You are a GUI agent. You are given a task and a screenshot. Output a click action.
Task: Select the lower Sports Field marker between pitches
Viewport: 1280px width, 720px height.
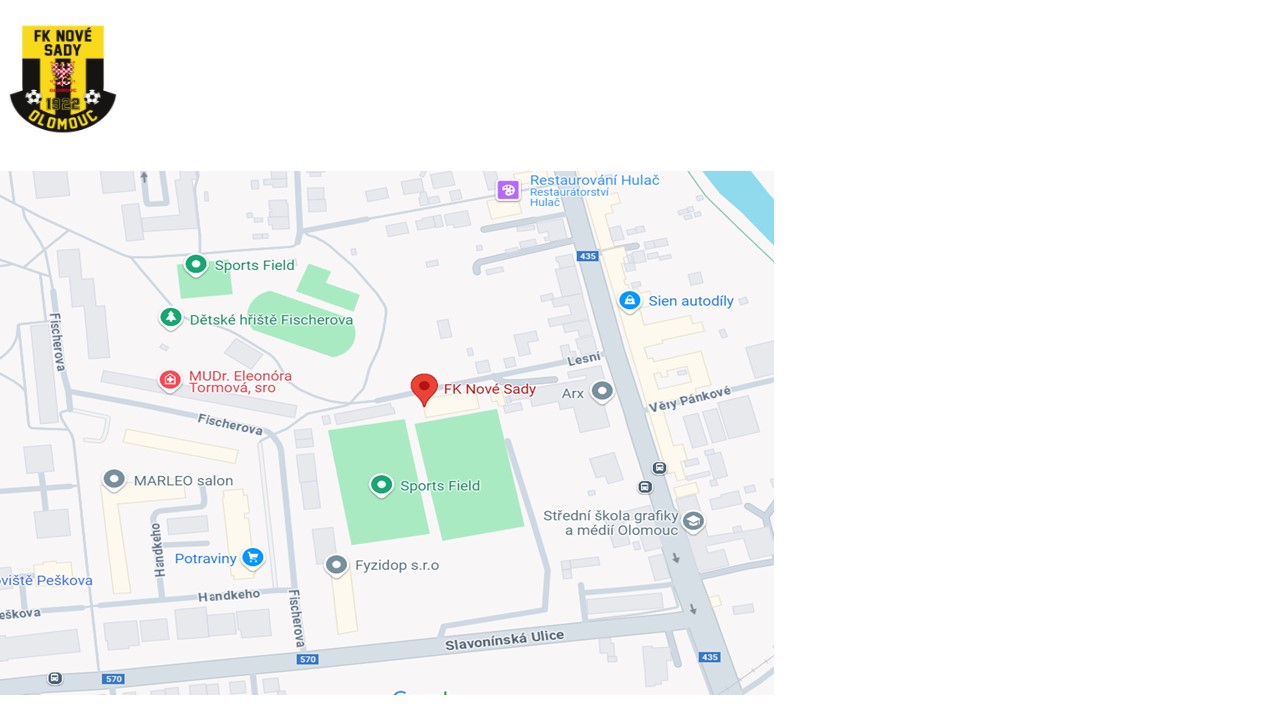(x=381, y=486)
